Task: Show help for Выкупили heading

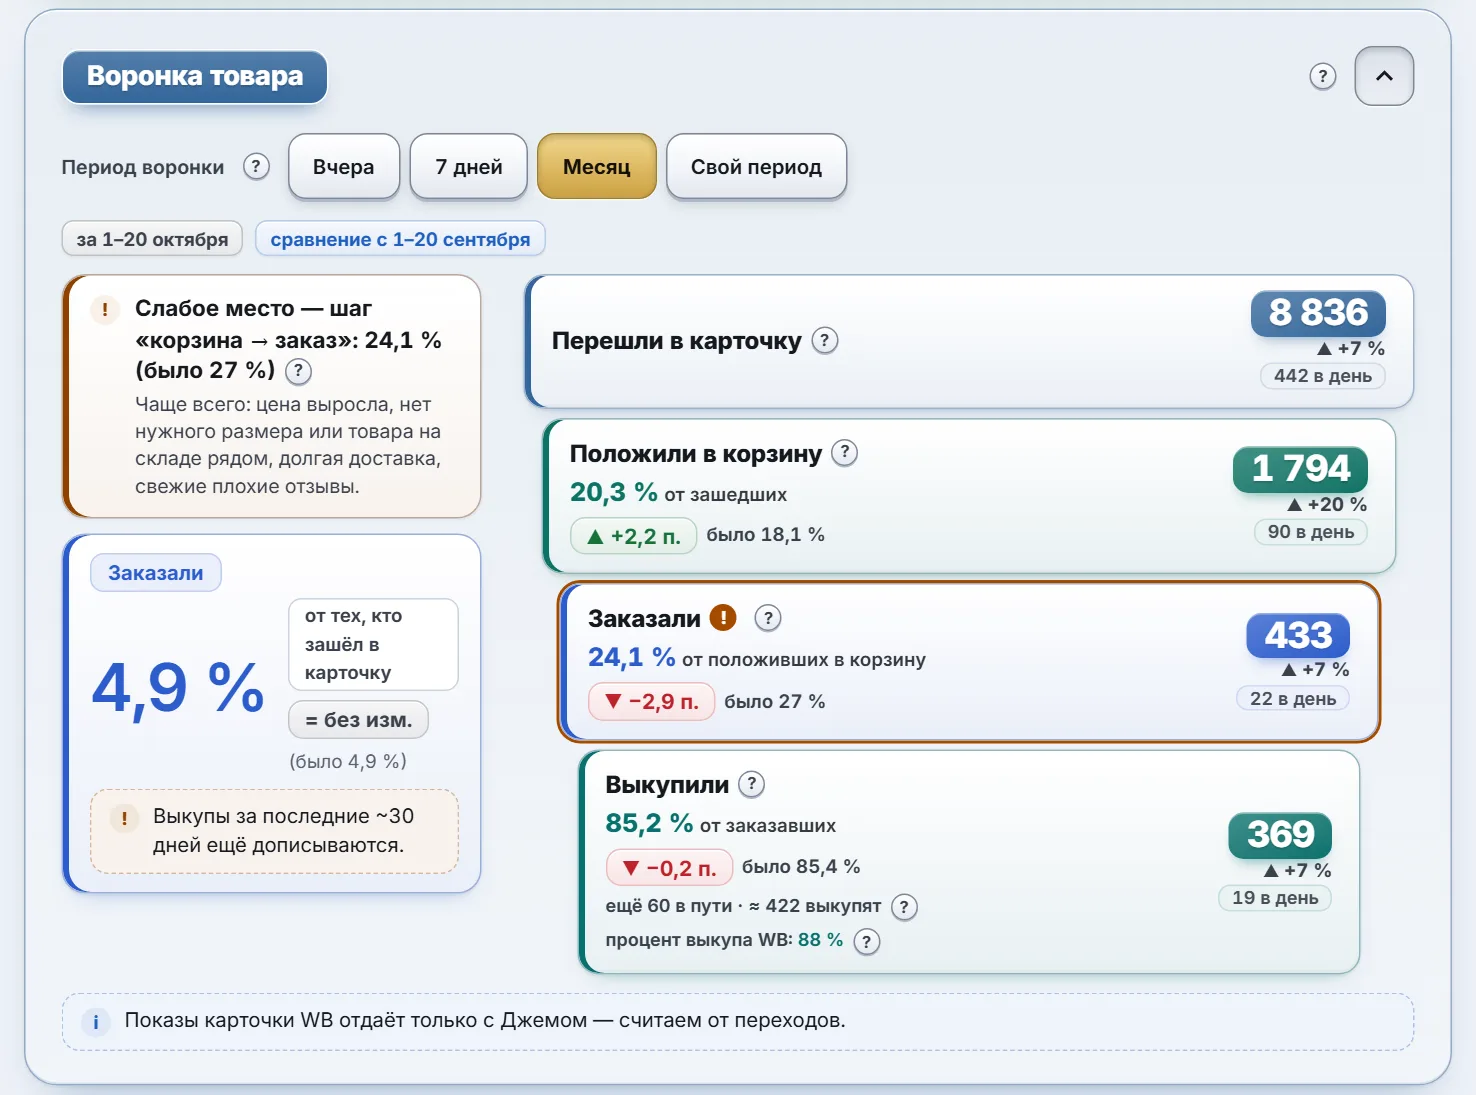Action: point(752,784)
